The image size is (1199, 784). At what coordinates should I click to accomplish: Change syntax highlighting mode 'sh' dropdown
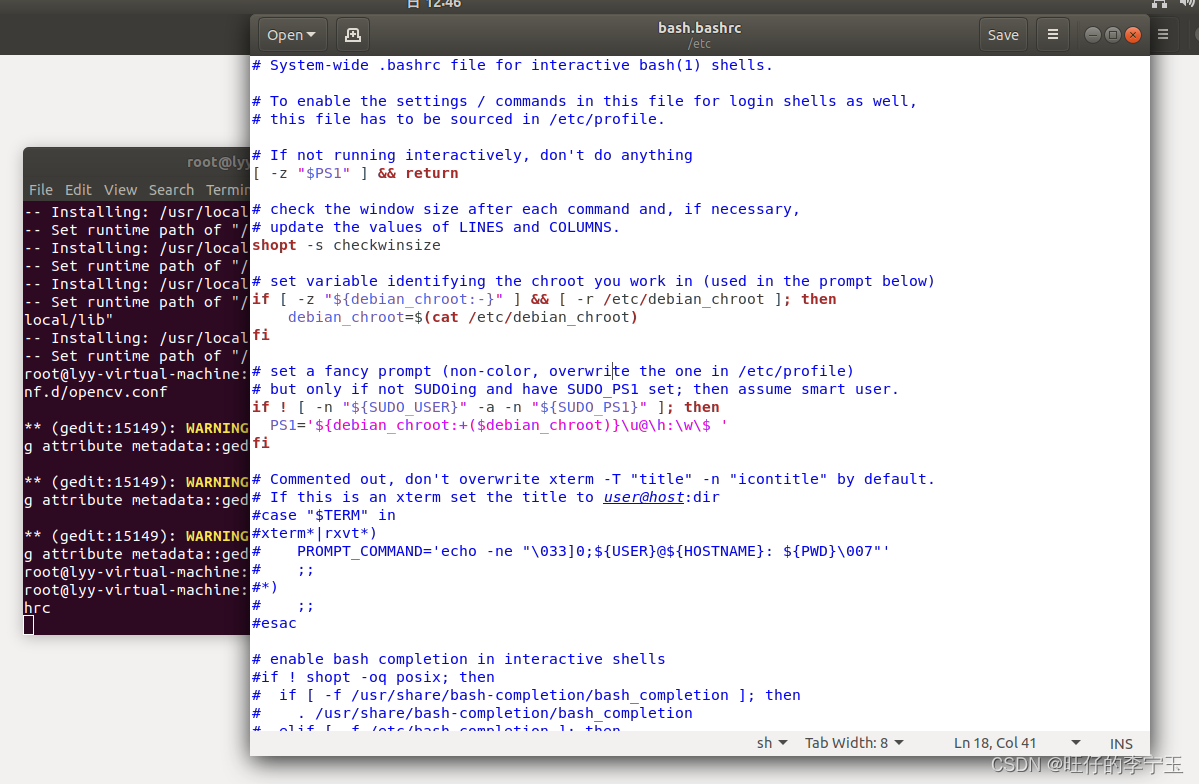point(772,743)
